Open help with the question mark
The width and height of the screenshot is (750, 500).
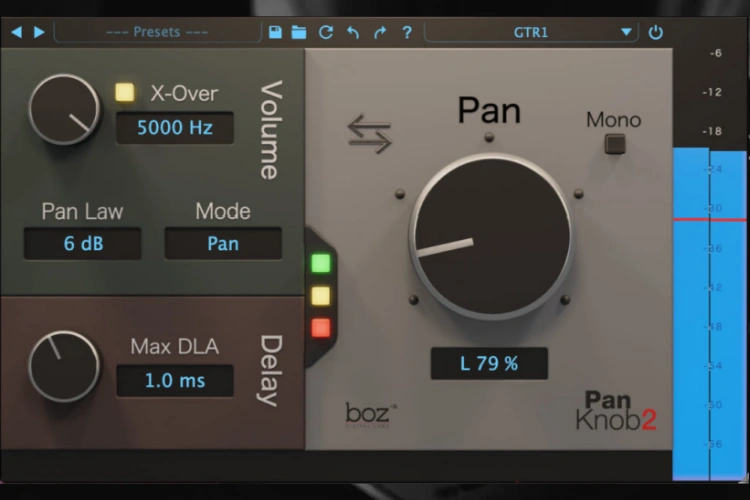click(x=407, y=32)
